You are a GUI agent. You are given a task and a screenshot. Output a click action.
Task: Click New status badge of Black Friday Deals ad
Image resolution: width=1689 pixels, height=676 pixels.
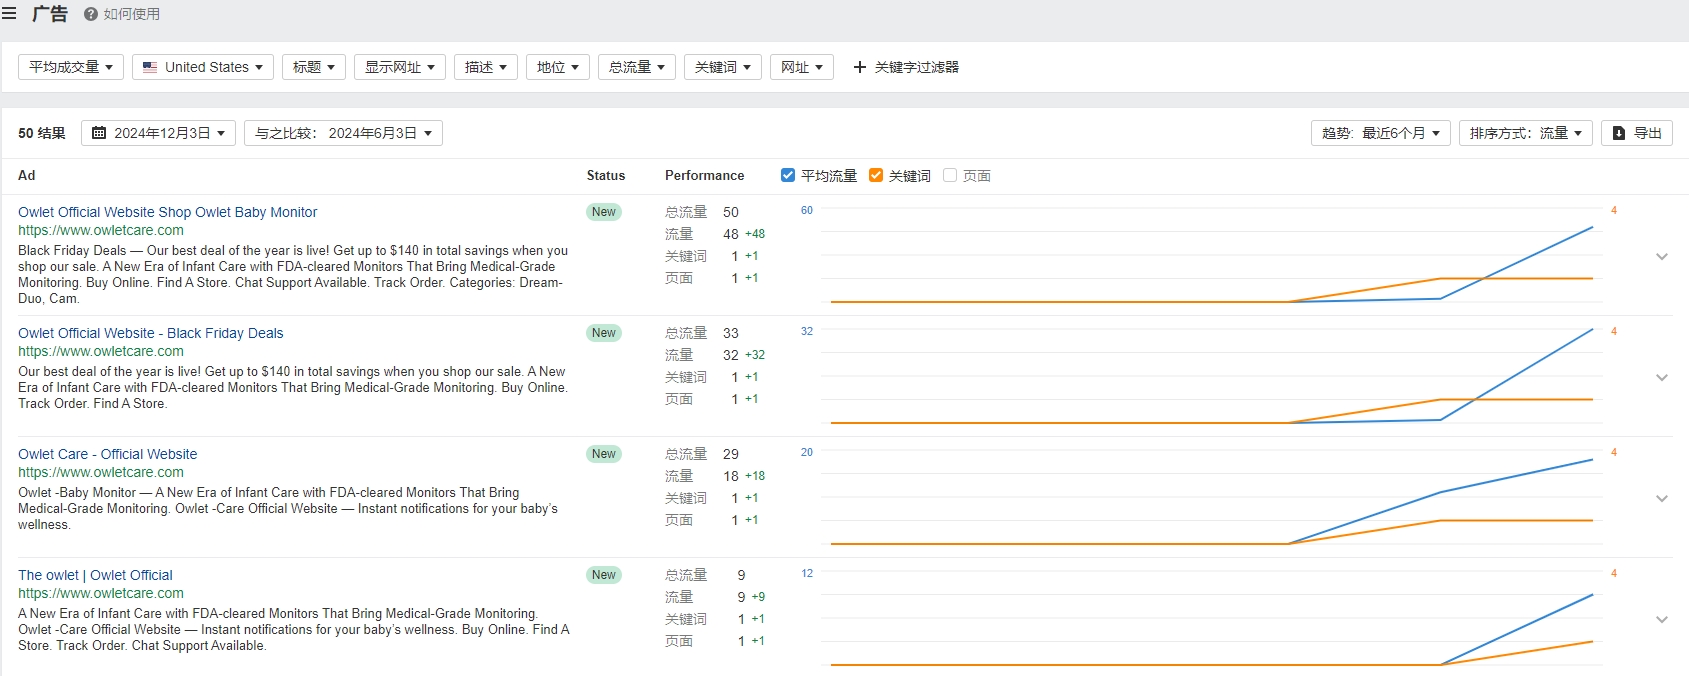[604, 333]
